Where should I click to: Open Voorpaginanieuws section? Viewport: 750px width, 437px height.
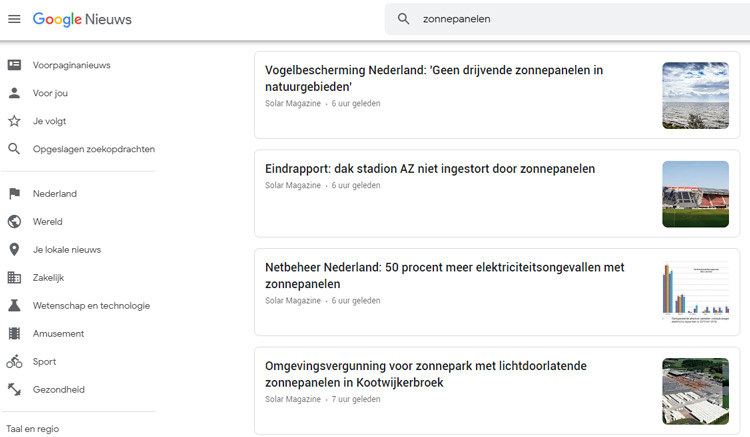point(71,65)
